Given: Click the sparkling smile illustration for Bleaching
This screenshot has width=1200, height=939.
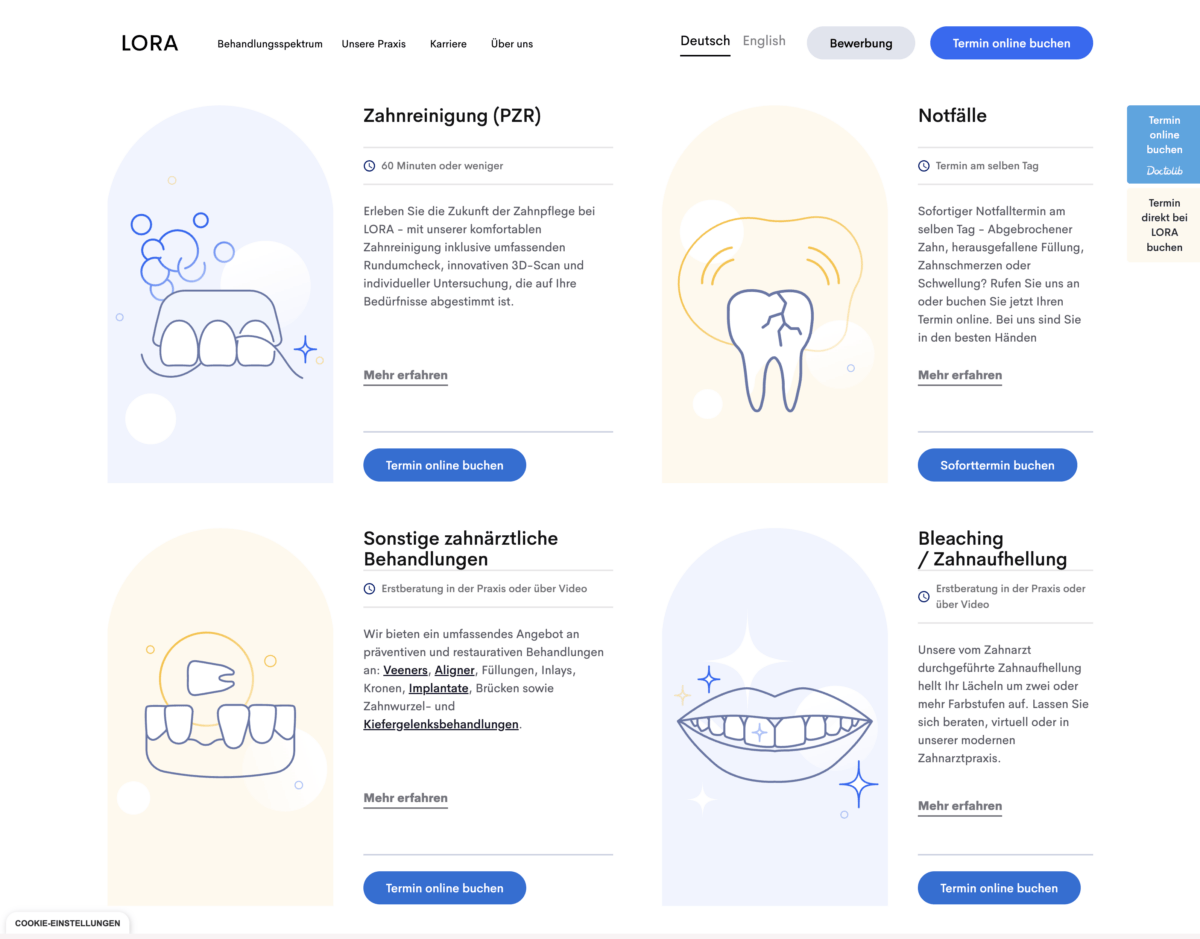Looking at the screenshot, I should pos(775,717).
